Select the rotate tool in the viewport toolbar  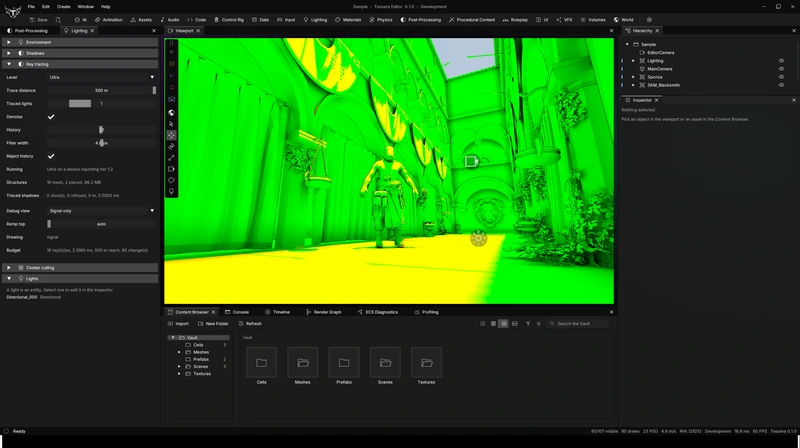coord(171,146)
